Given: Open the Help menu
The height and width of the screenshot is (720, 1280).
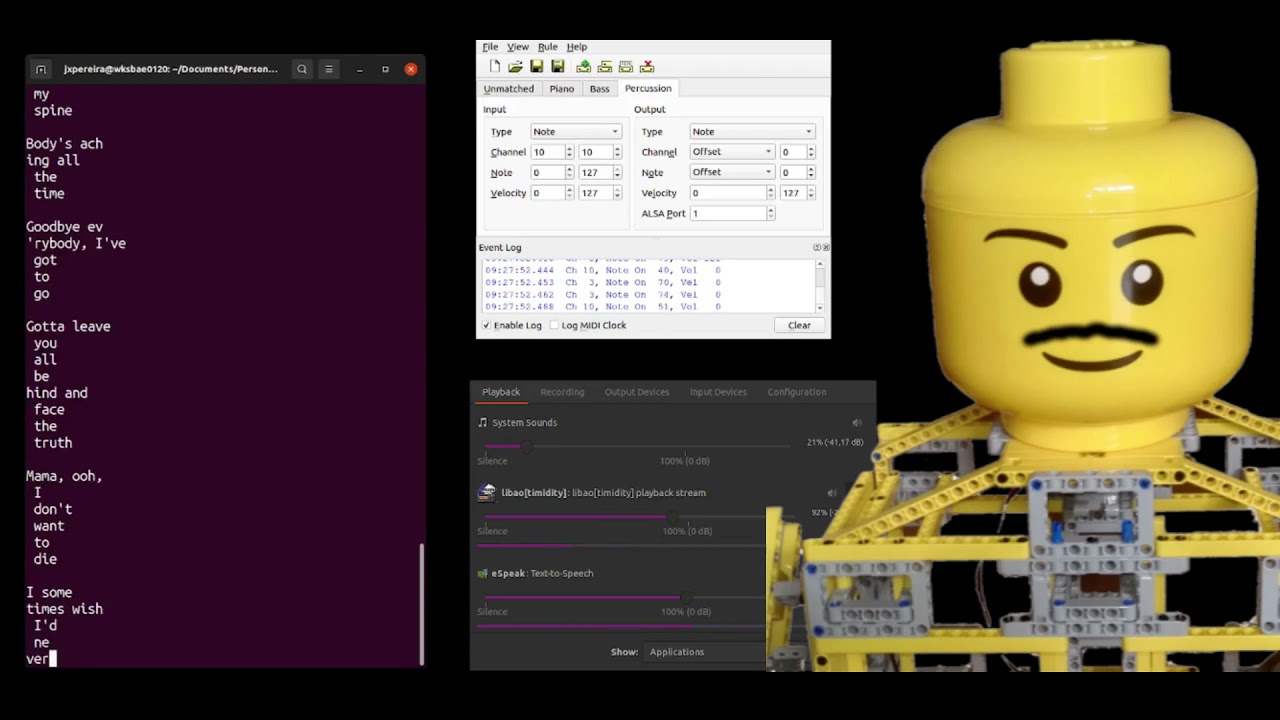Looking at the screenshot, I should point(577,47).
